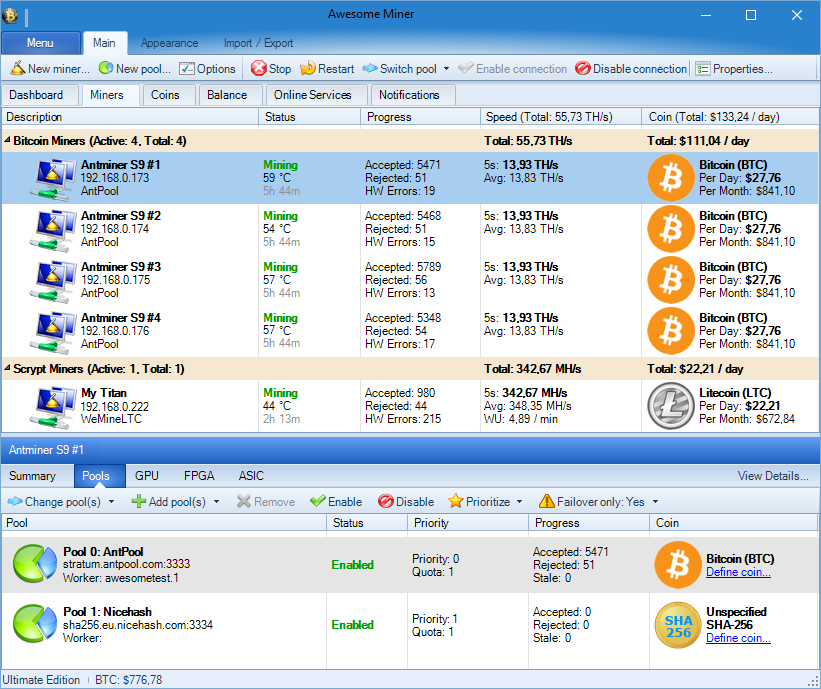Open Properties from the toolbar

click(734, 69)
